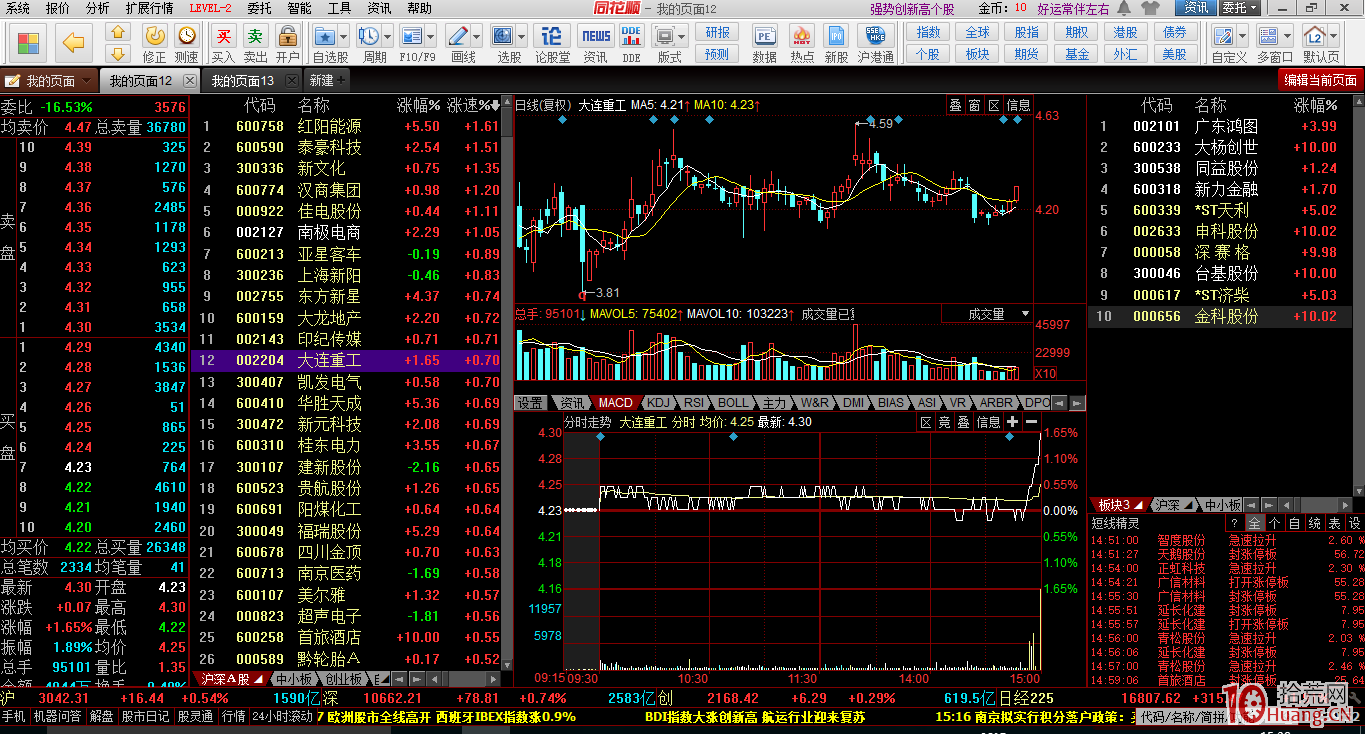Image resolution: width=1365 pixels, height=734 pixels.
Task: Expand the F10/F9 dropdown arrow
Action: 432,37
